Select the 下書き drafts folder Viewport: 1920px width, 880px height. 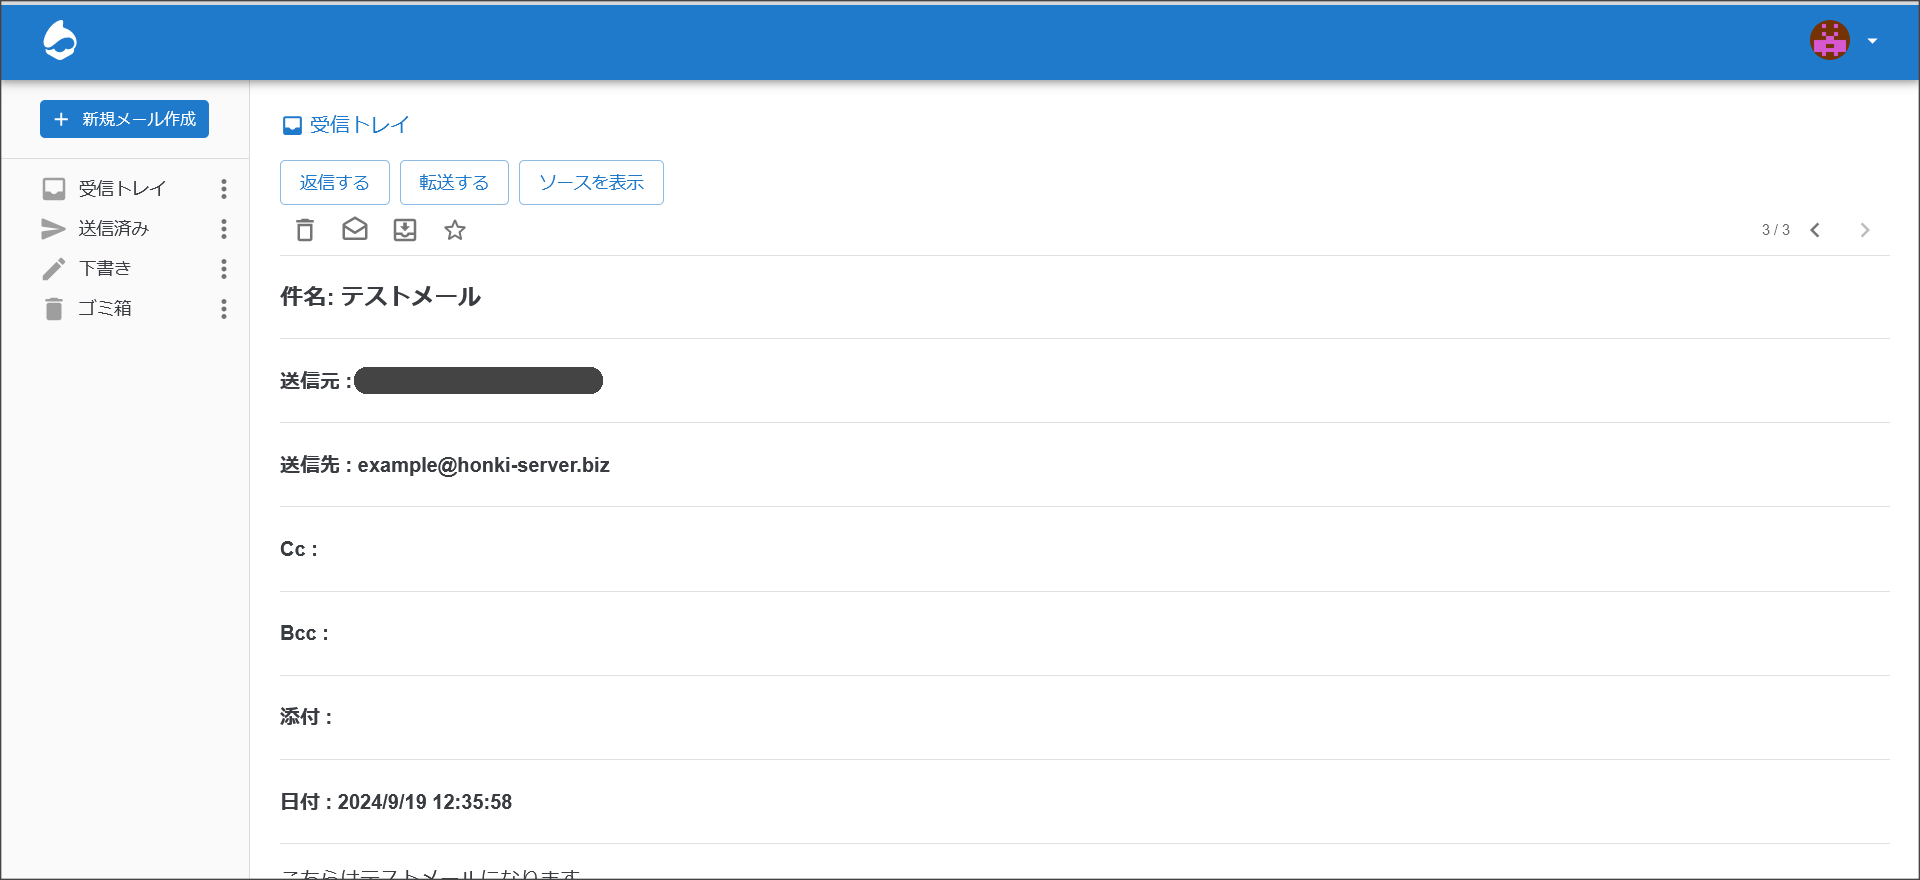click(104, 269)
